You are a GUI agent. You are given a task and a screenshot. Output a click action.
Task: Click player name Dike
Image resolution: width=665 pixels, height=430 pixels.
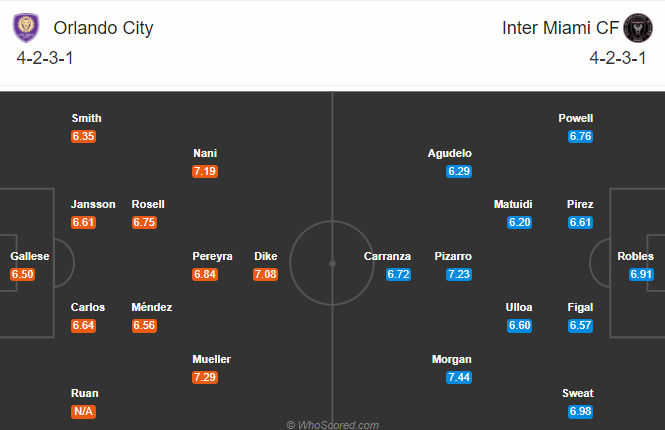265,256
